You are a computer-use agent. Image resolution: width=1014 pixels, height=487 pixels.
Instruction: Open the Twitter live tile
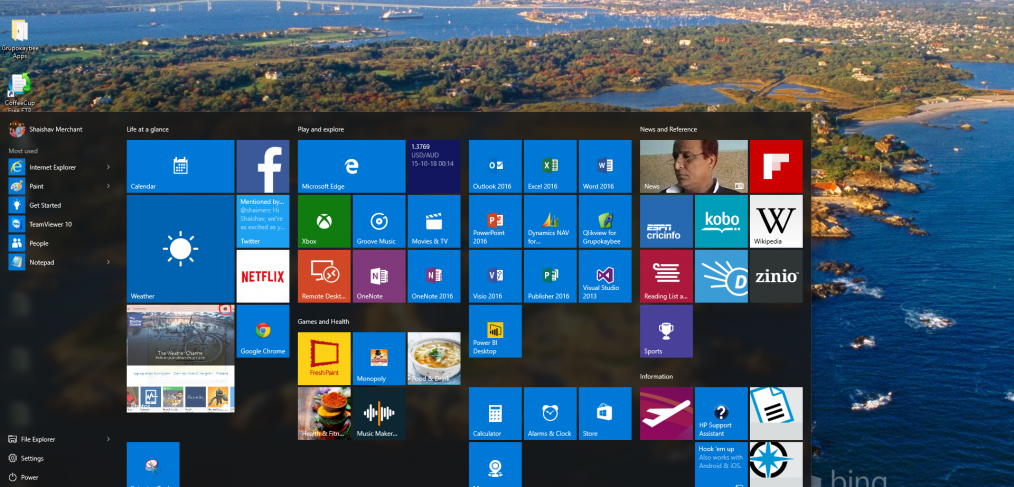(263, 221)
